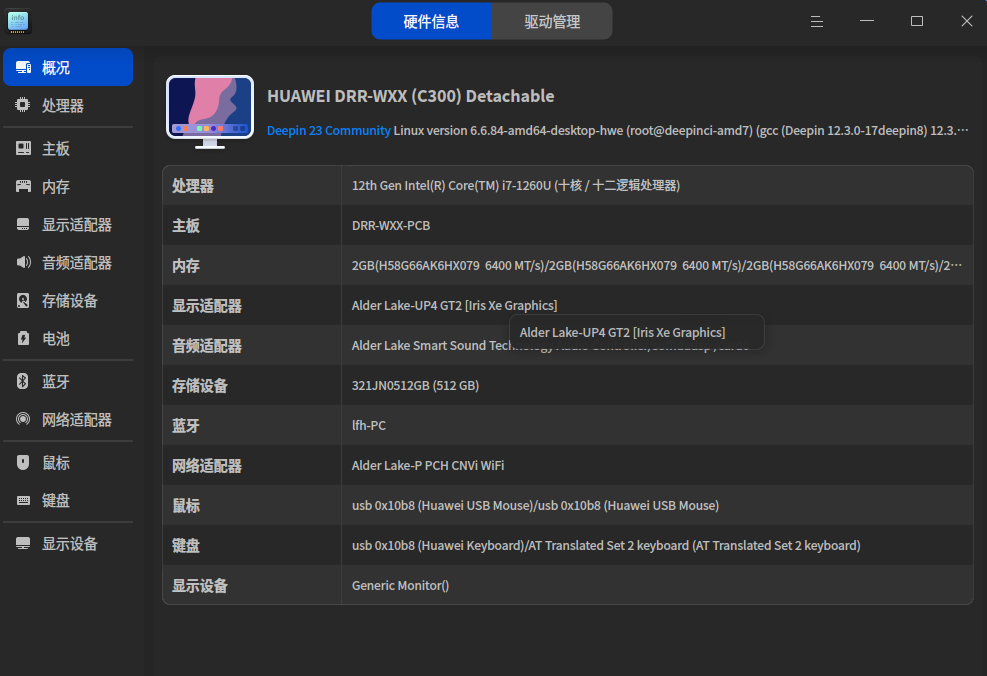This screenshot has height=676, width=987.
Task: Open the 存储设备 storage disk icon
Action: coord(23,301)
